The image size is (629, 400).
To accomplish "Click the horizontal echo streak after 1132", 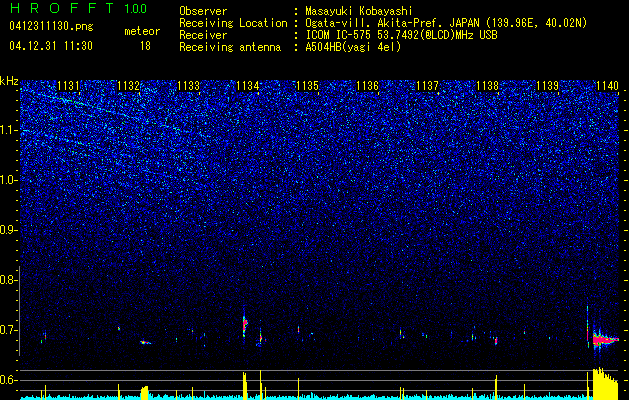I will 145,343.
